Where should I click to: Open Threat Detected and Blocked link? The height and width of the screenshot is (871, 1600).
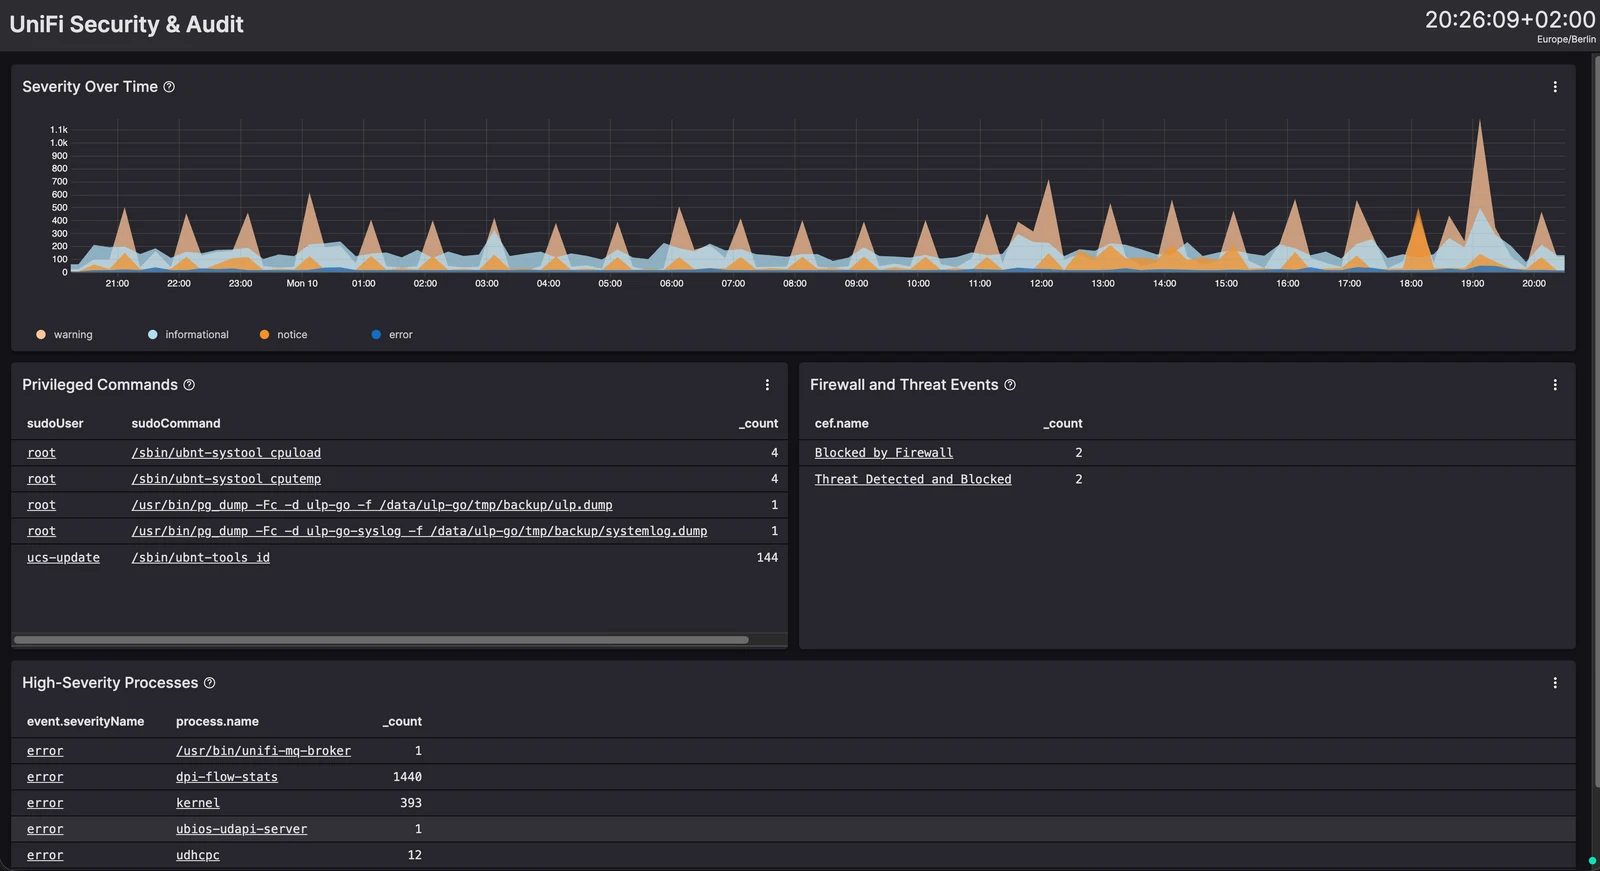pos(913,479)
